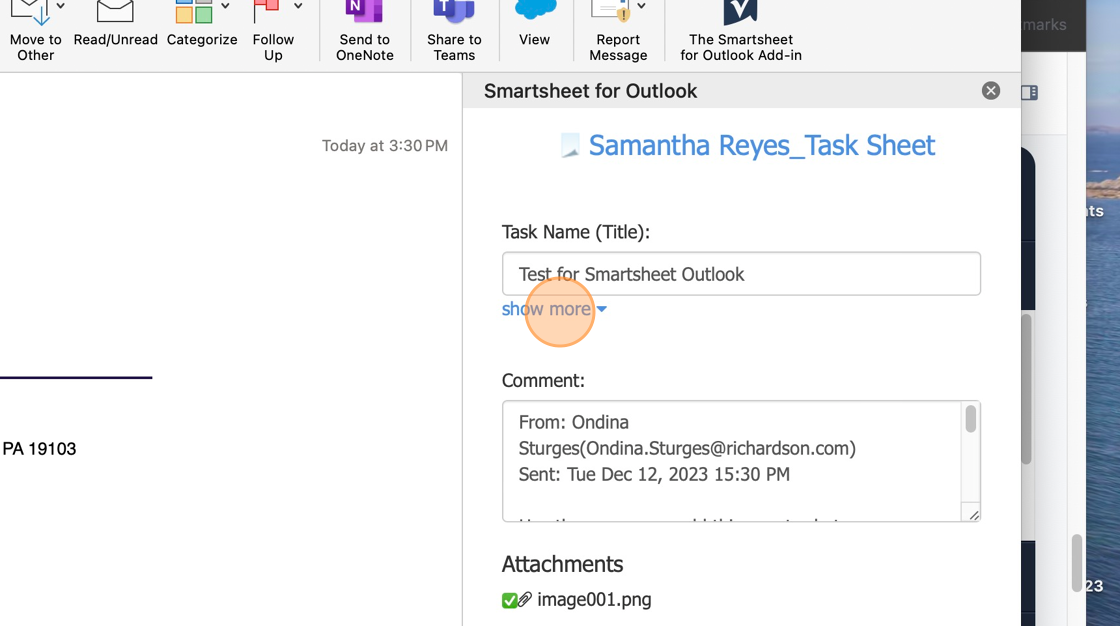Click the Salesforce View cloud icon
This screenshot has width=1120, height=626.
[x=535, y=9]
